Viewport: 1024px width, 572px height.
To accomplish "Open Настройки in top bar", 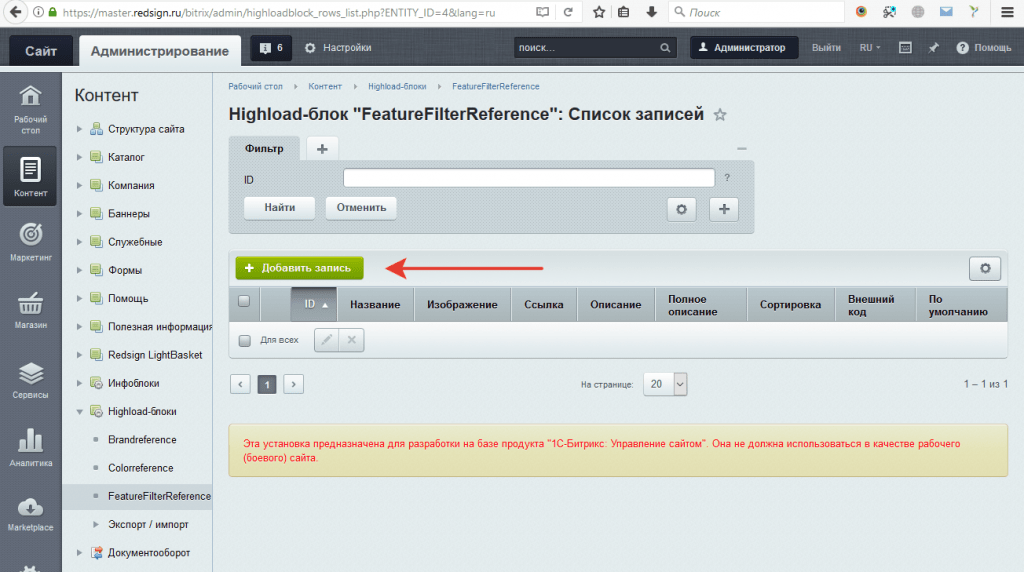I will tap(338, 48).
